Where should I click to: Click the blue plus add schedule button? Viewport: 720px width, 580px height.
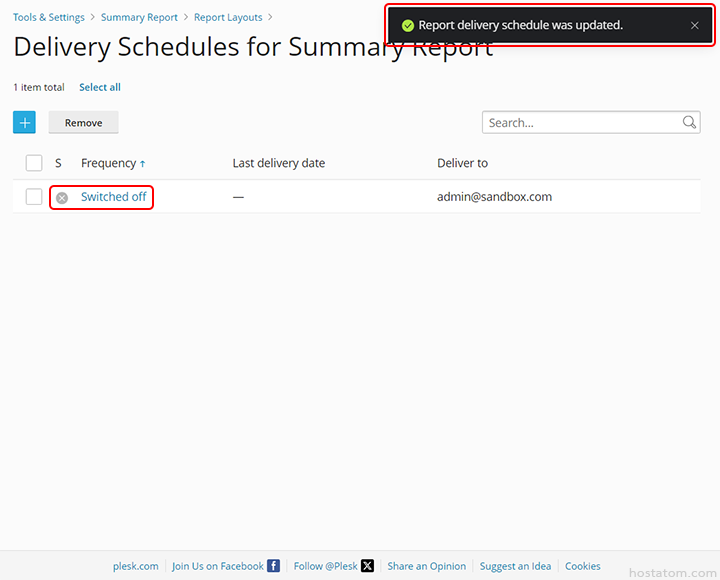(24, 122)
